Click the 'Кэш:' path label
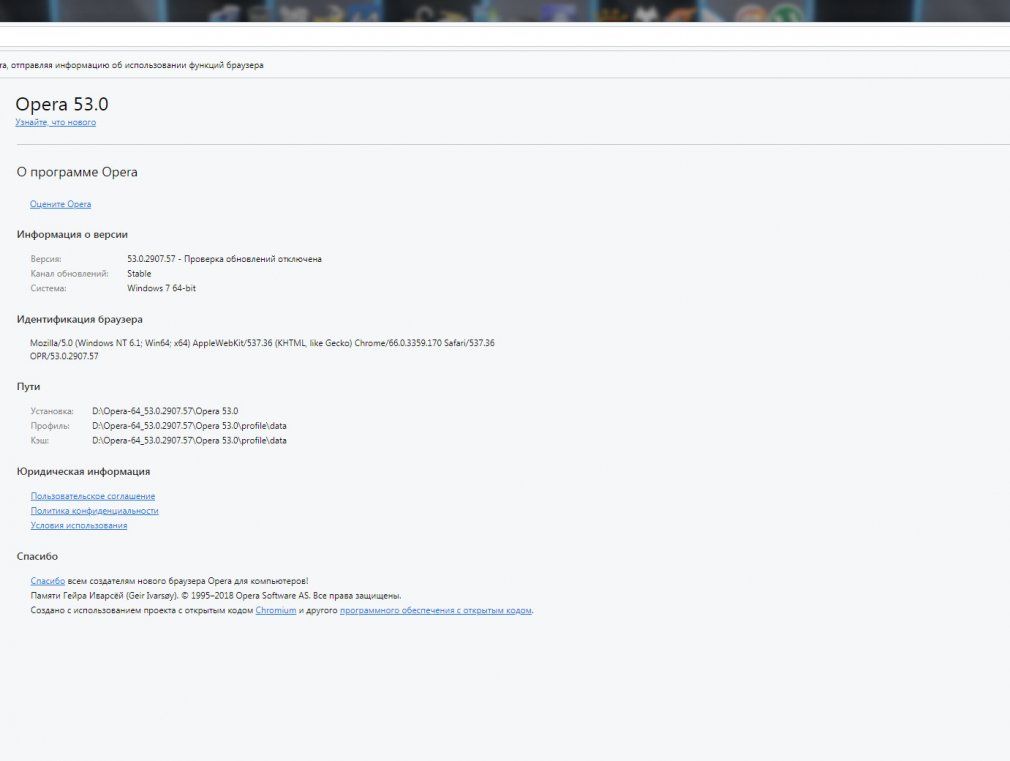 [39, 441]
